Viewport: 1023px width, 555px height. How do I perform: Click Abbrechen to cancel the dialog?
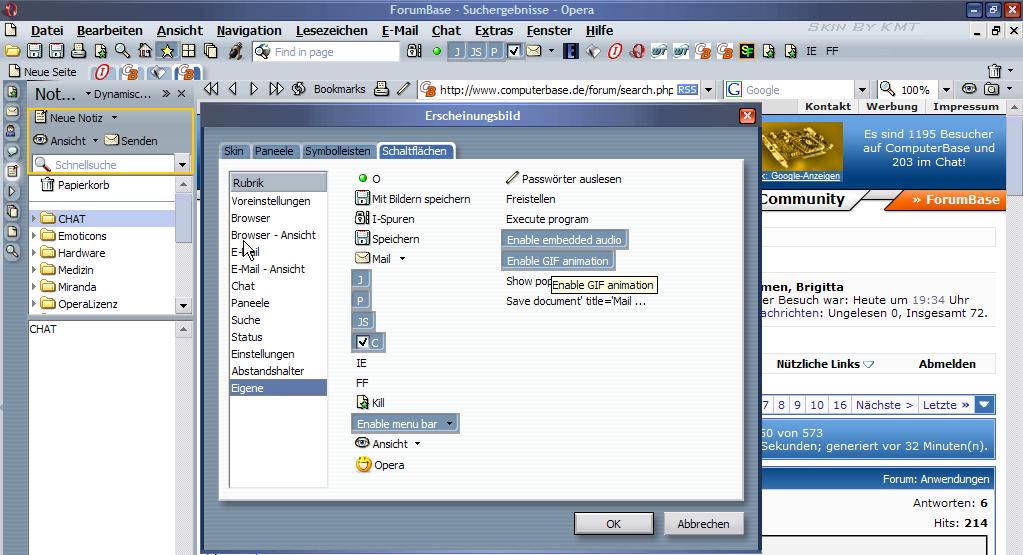703,524
